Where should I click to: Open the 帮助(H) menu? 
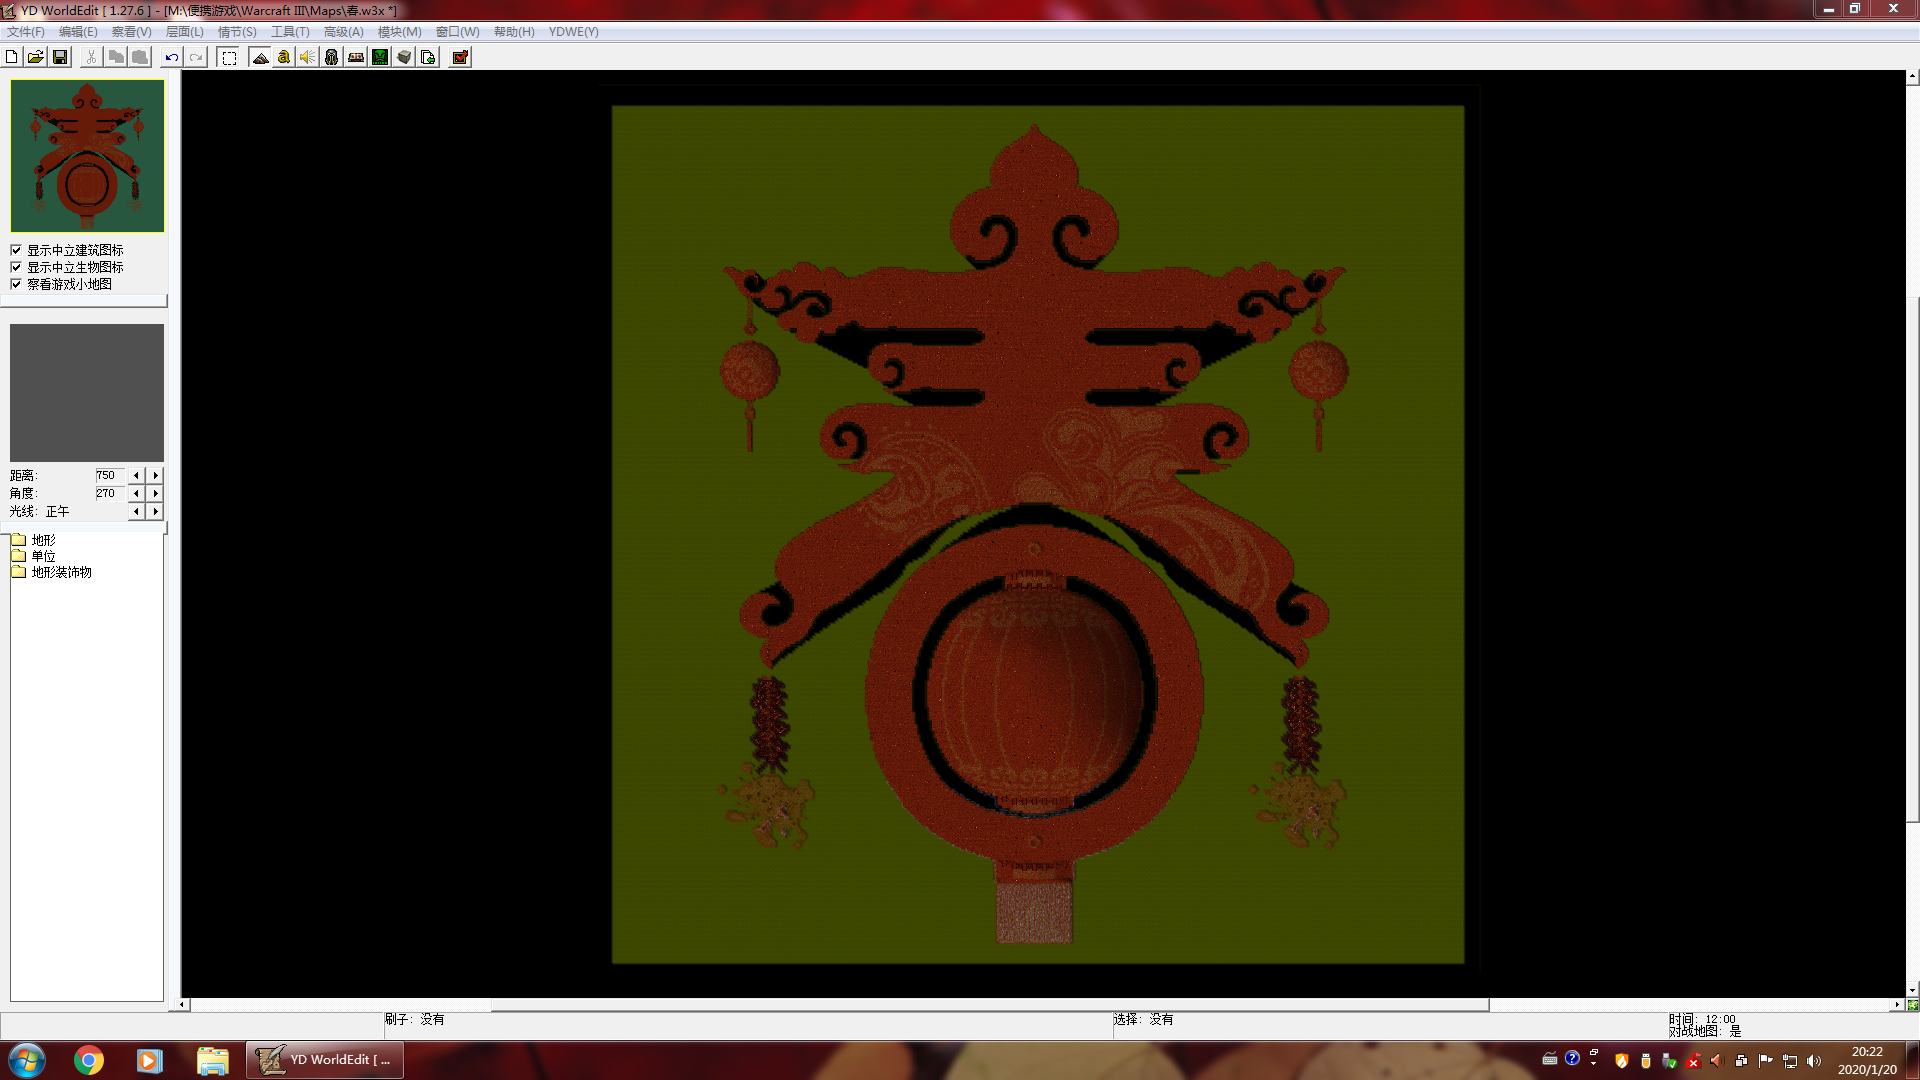coord(514,32)
